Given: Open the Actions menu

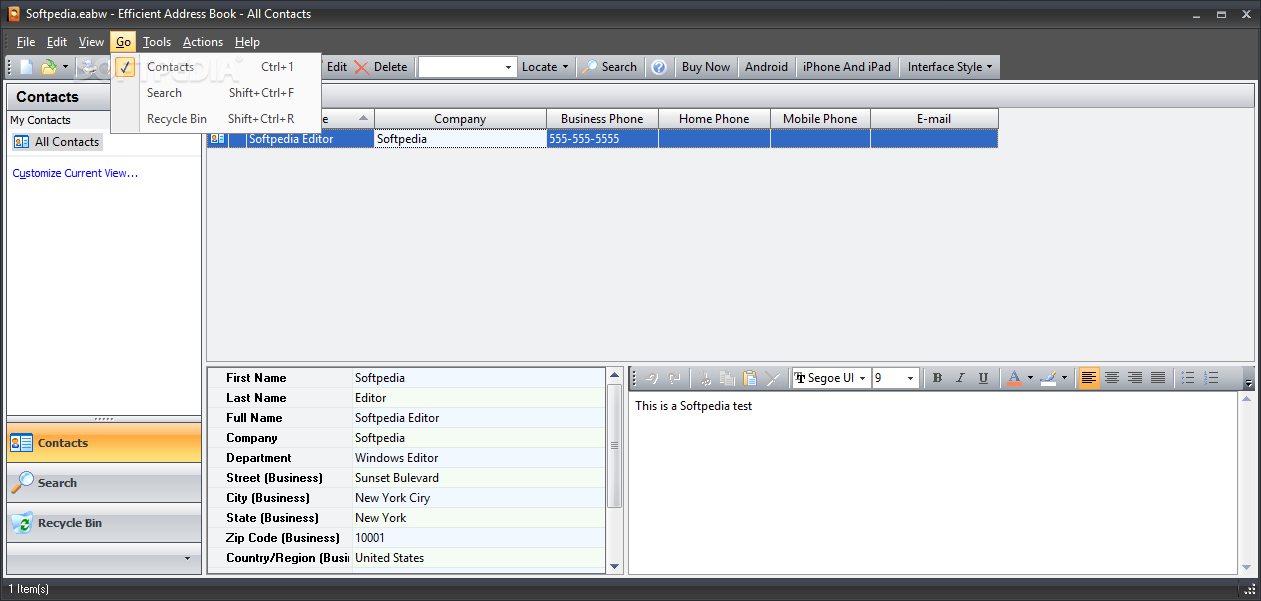Looking at the screenshot, I should coord(203,42).
